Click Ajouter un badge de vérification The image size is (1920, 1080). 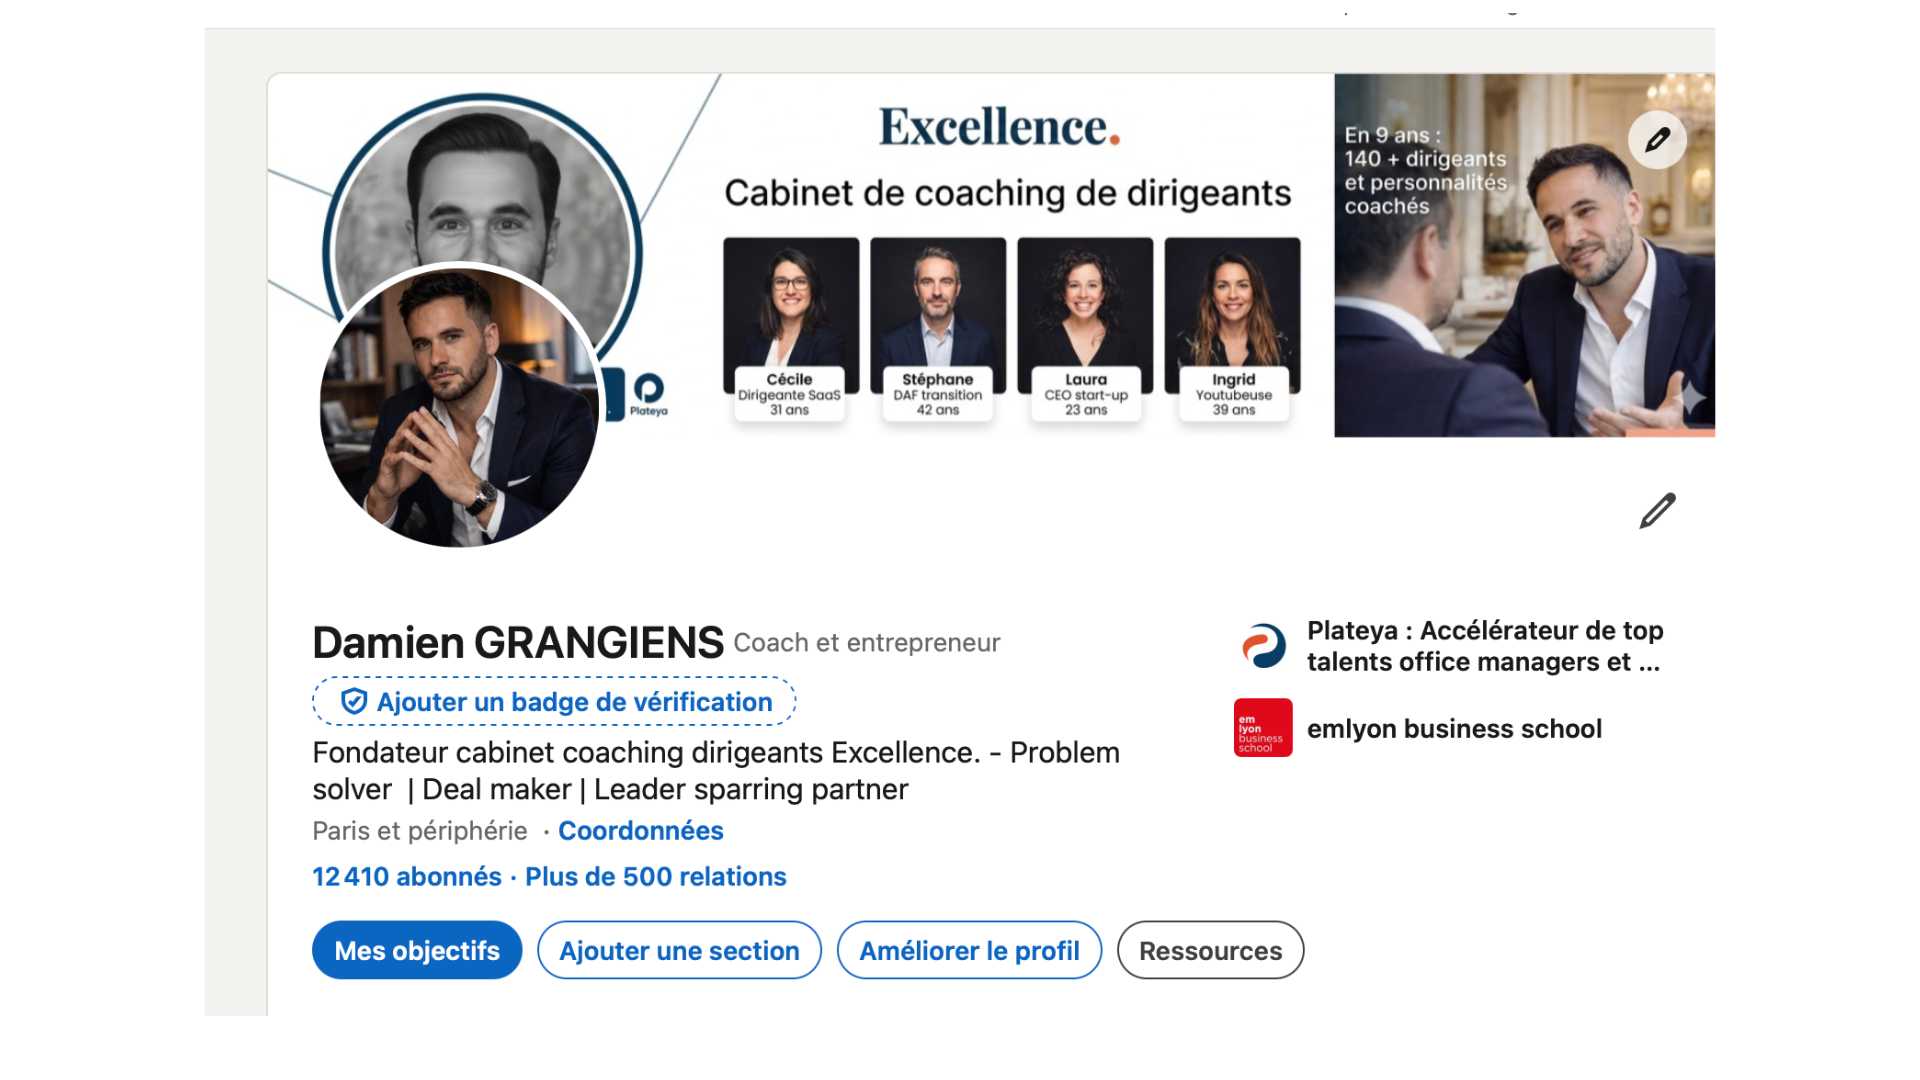click(574, 702)
